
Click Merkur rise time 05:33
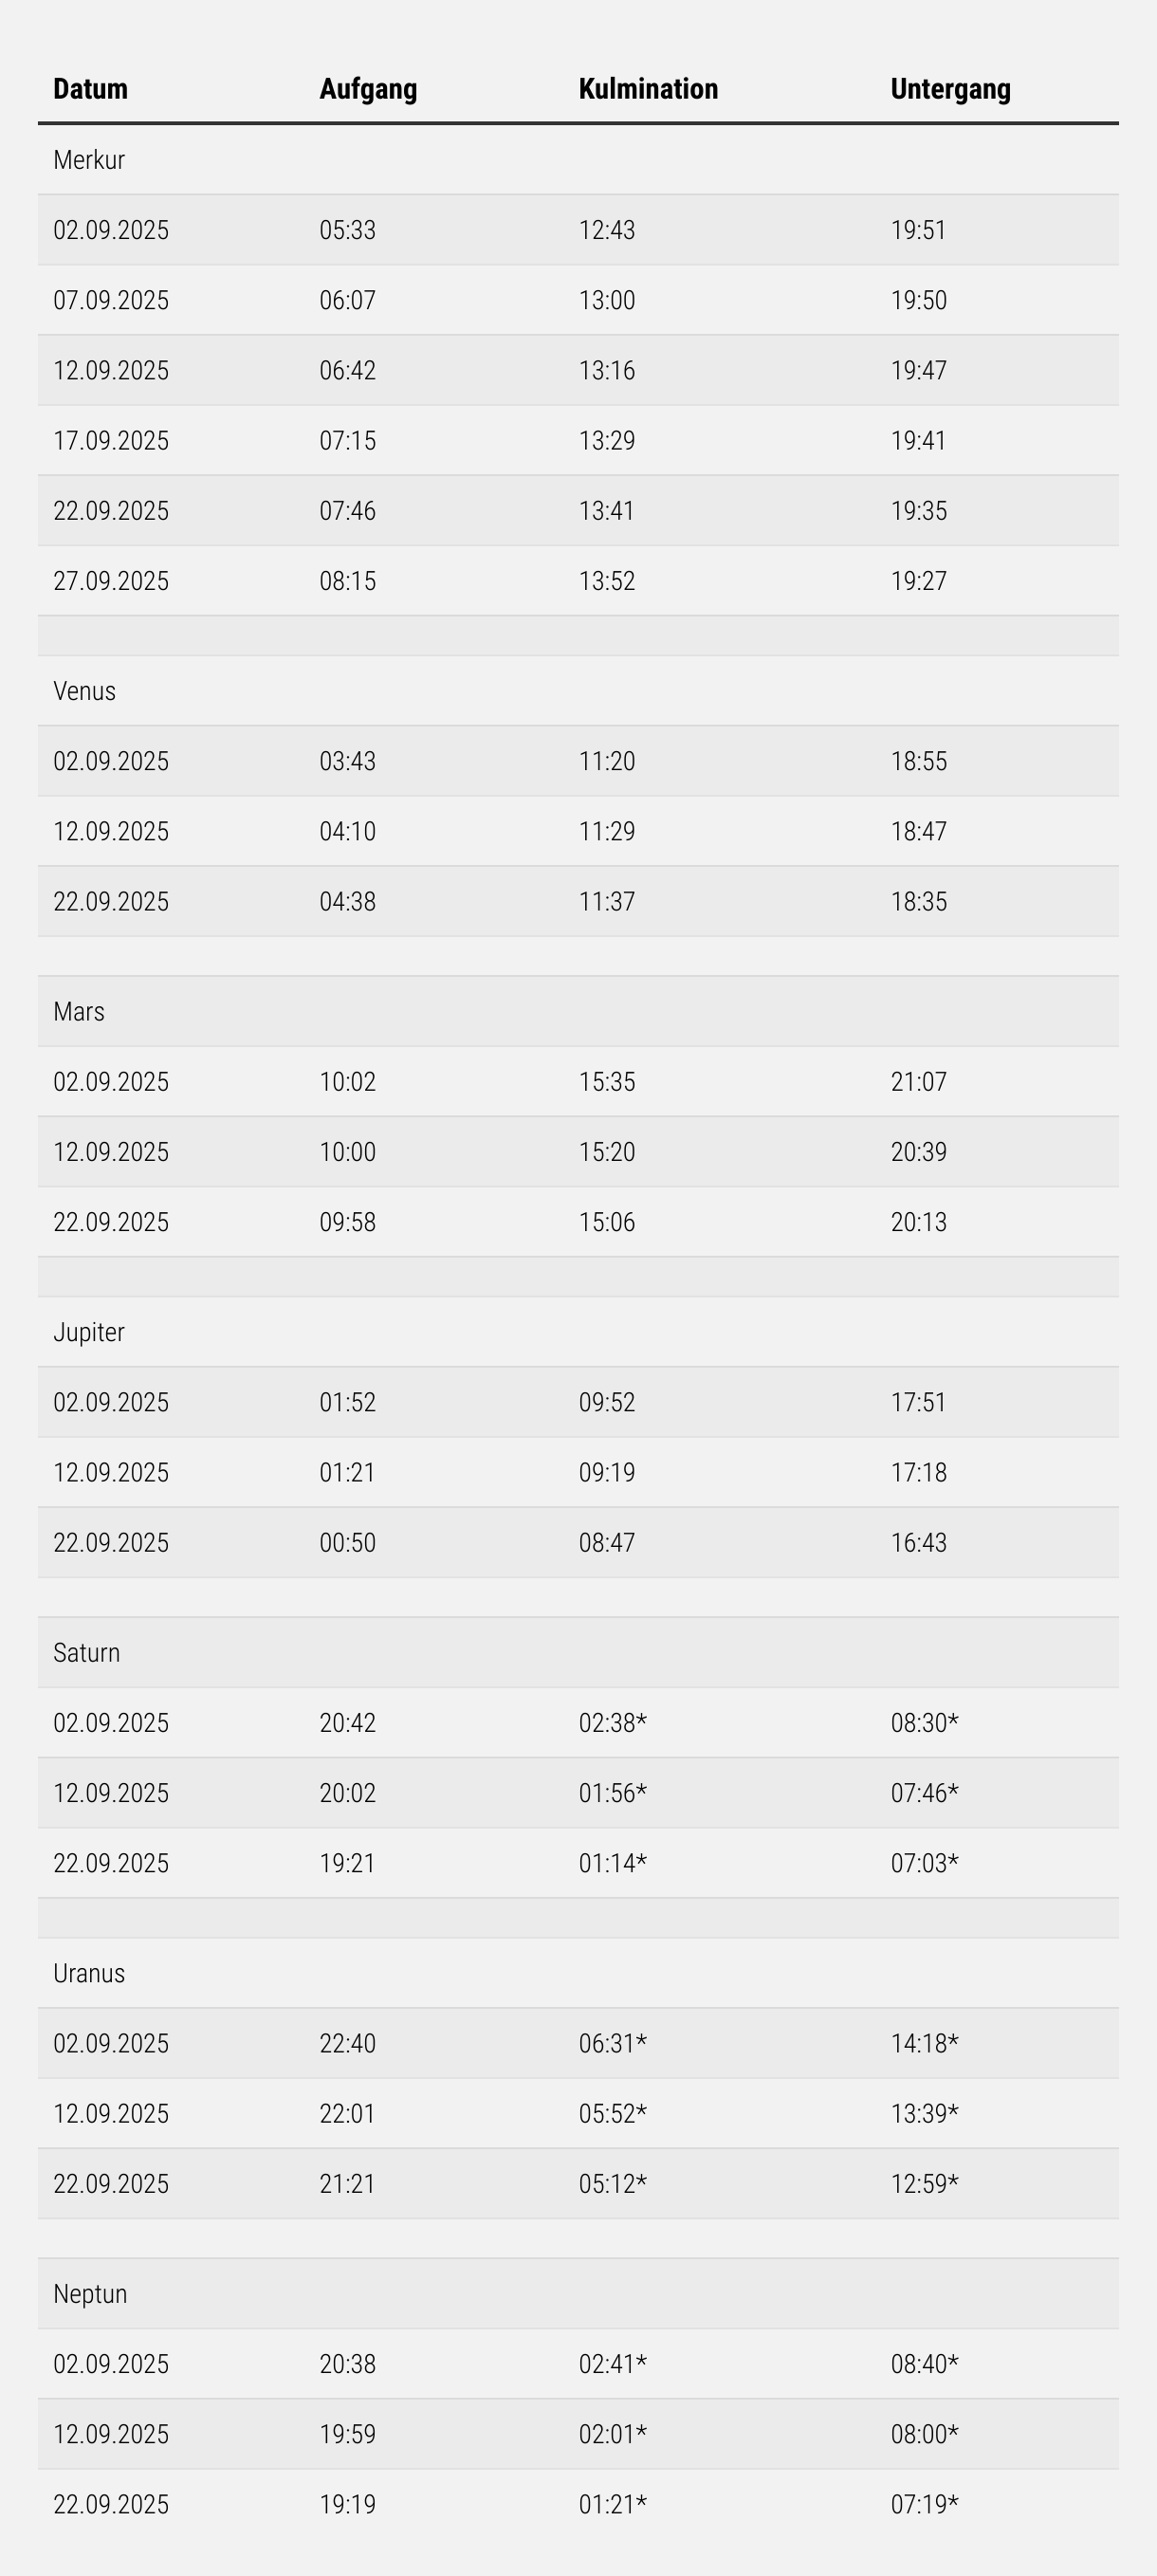pyautogui.click(x=347, y=230)
